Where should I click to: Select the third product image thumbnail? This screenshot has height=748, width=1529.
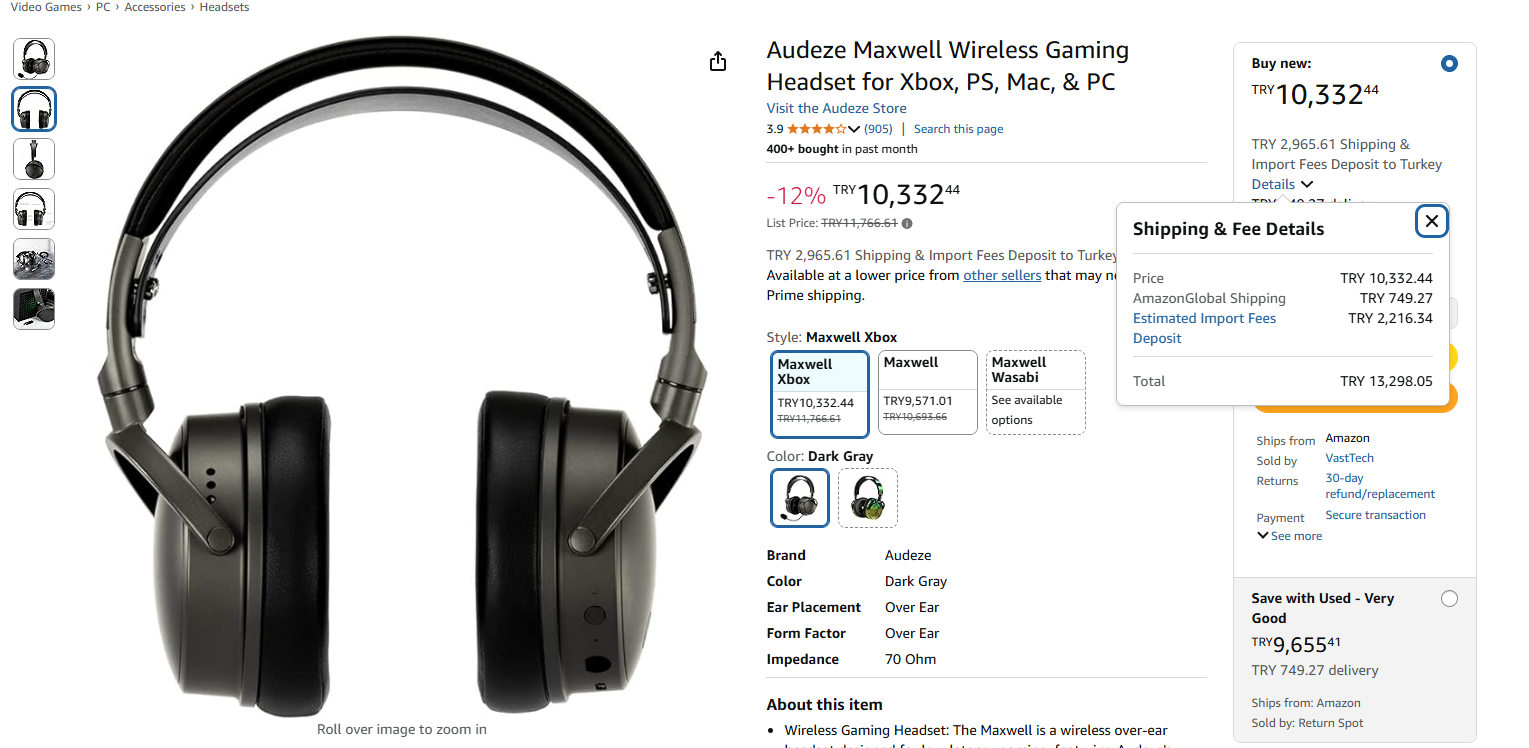coord(34,159)
